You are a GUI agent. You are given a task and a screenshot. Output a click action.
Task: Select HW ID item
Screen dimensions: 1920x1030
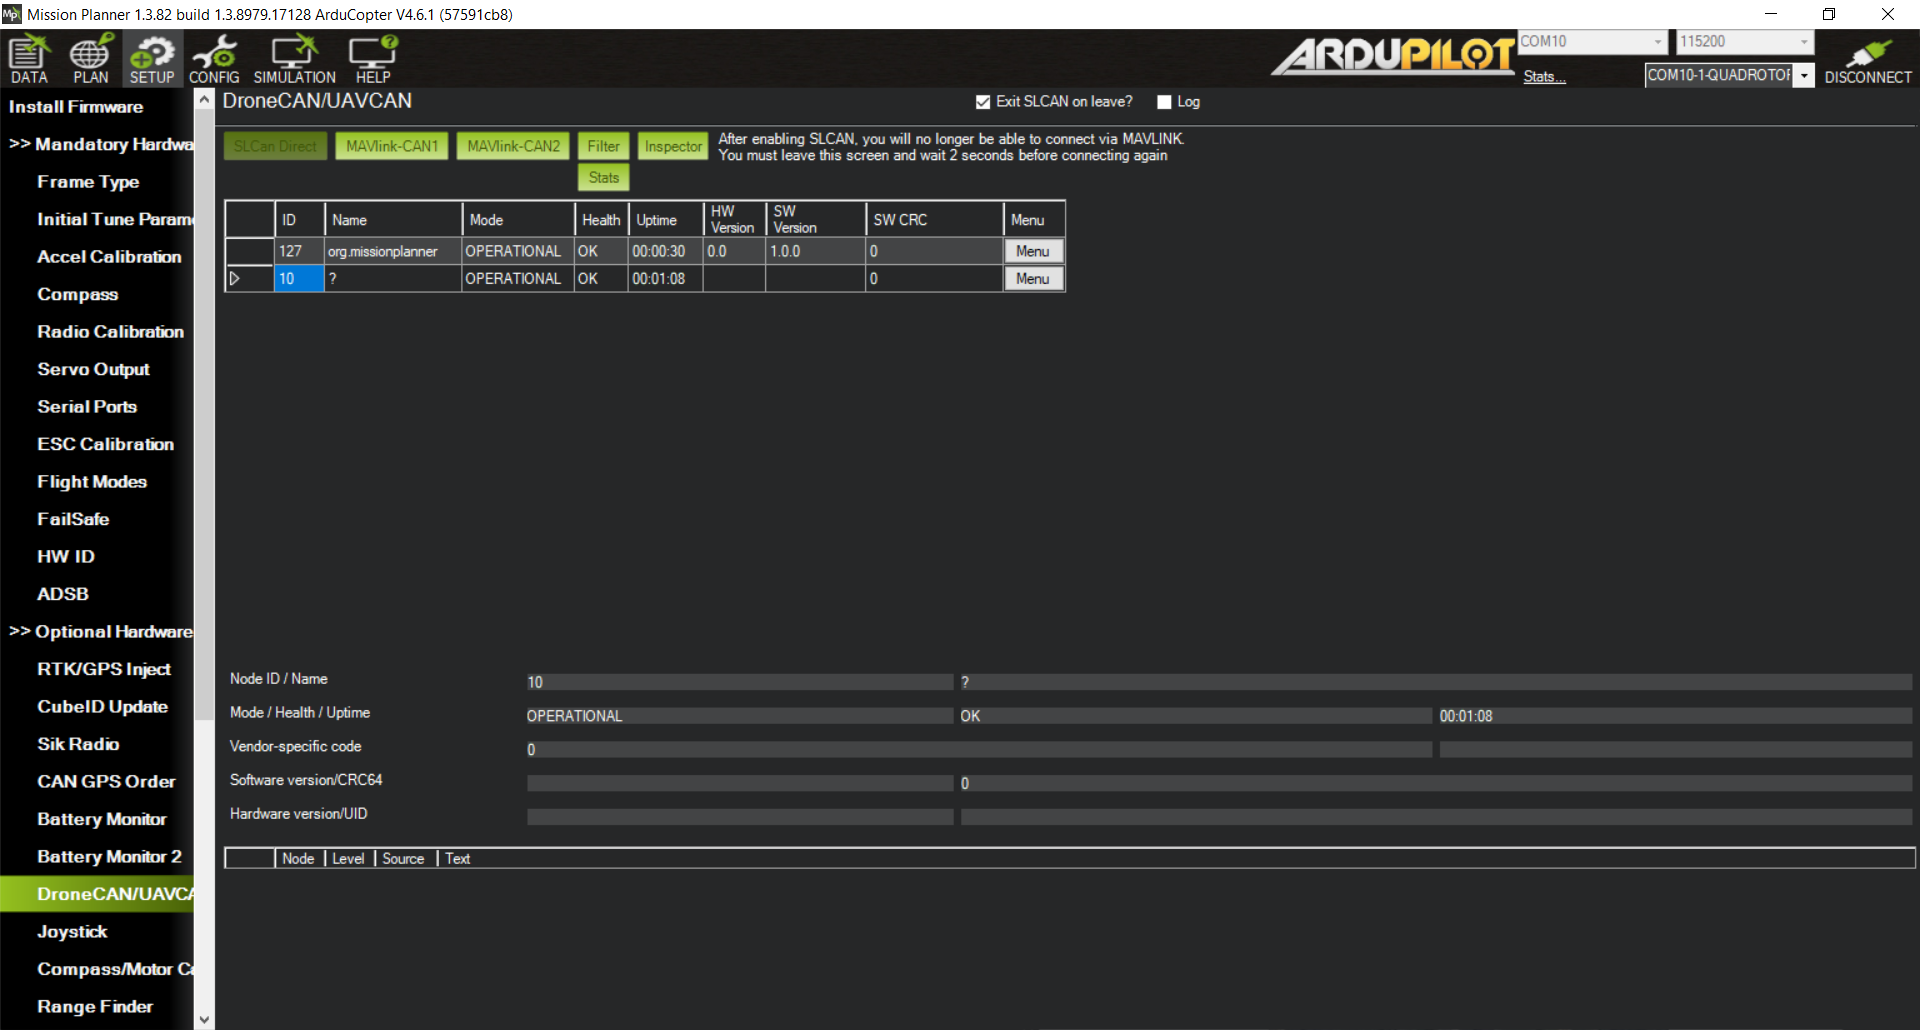point(66,557)
